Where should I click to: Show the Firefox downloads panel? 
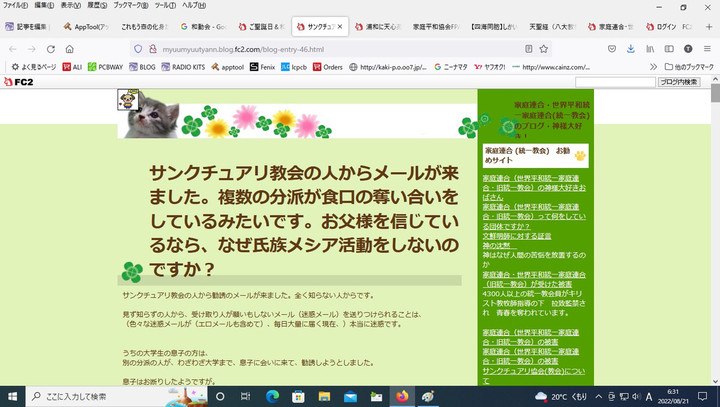[x=630, y=48]
